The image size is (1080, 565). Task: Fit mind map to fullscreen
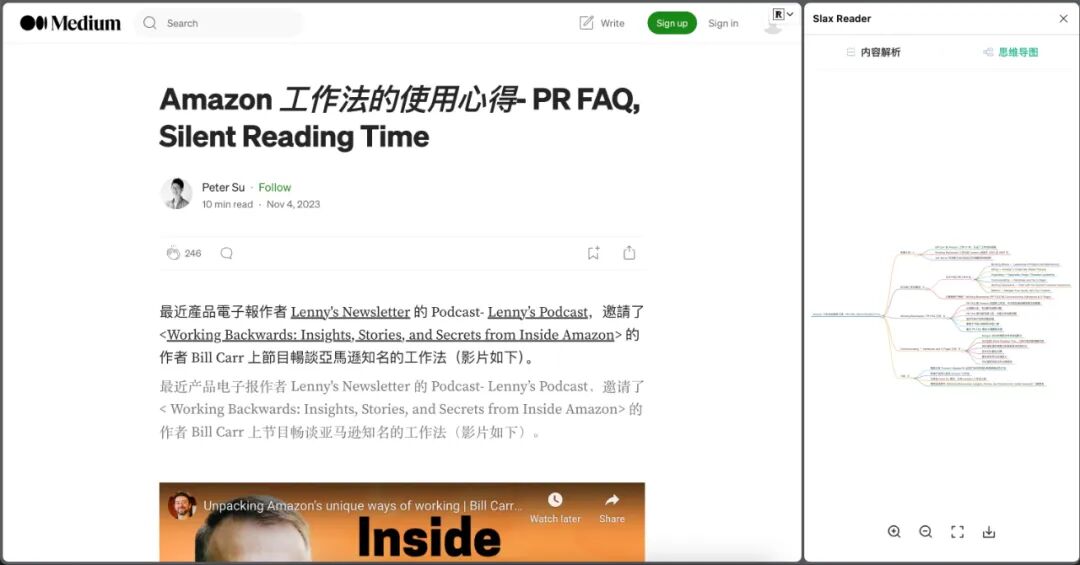tap(957, 531)
